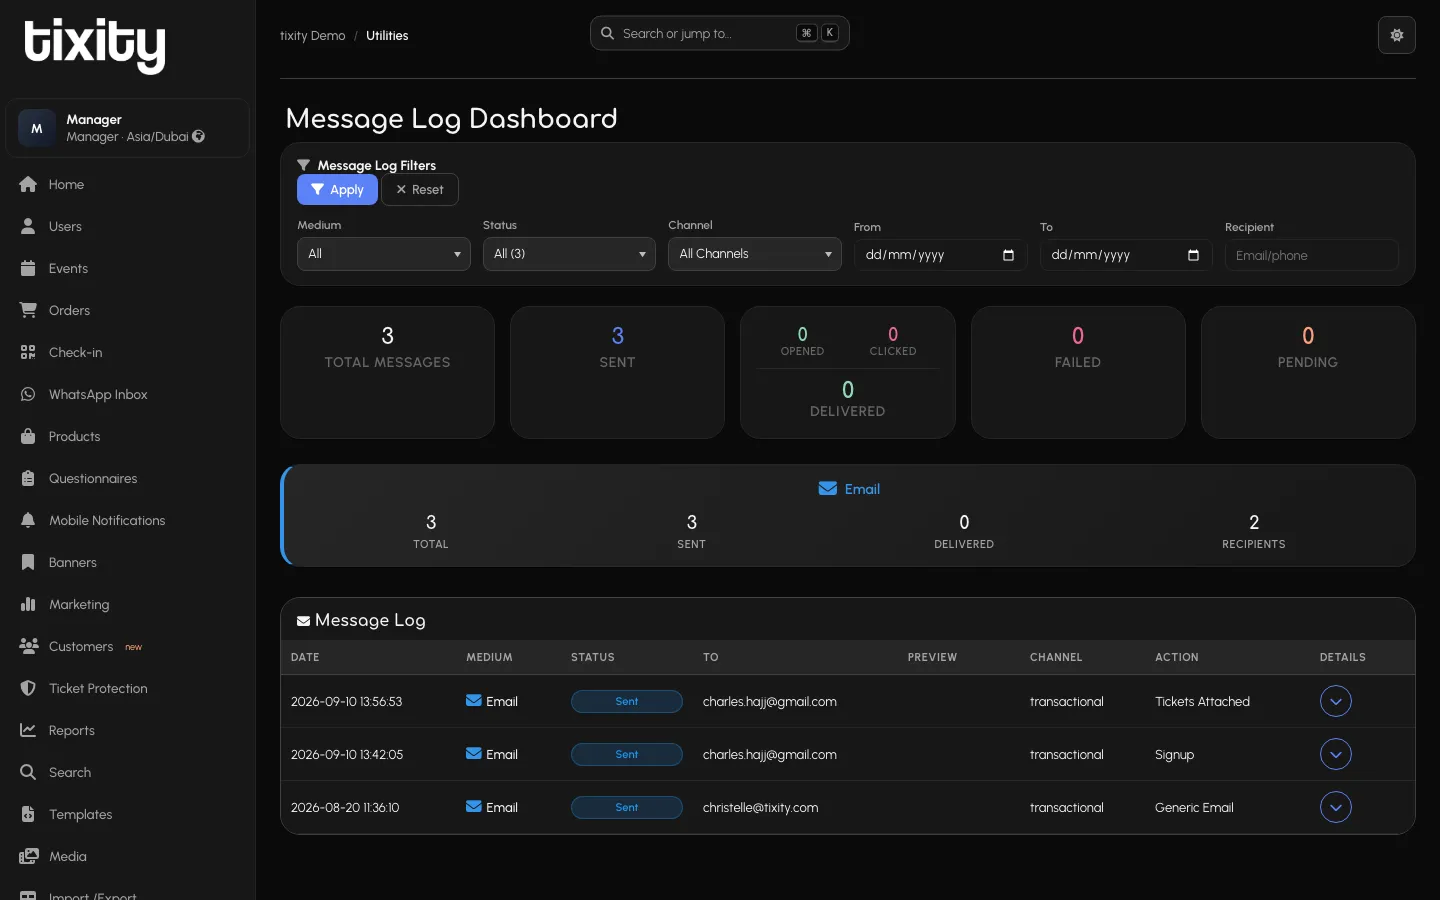
Task: Expand details for Signup row
Action: coord(1336,754)
